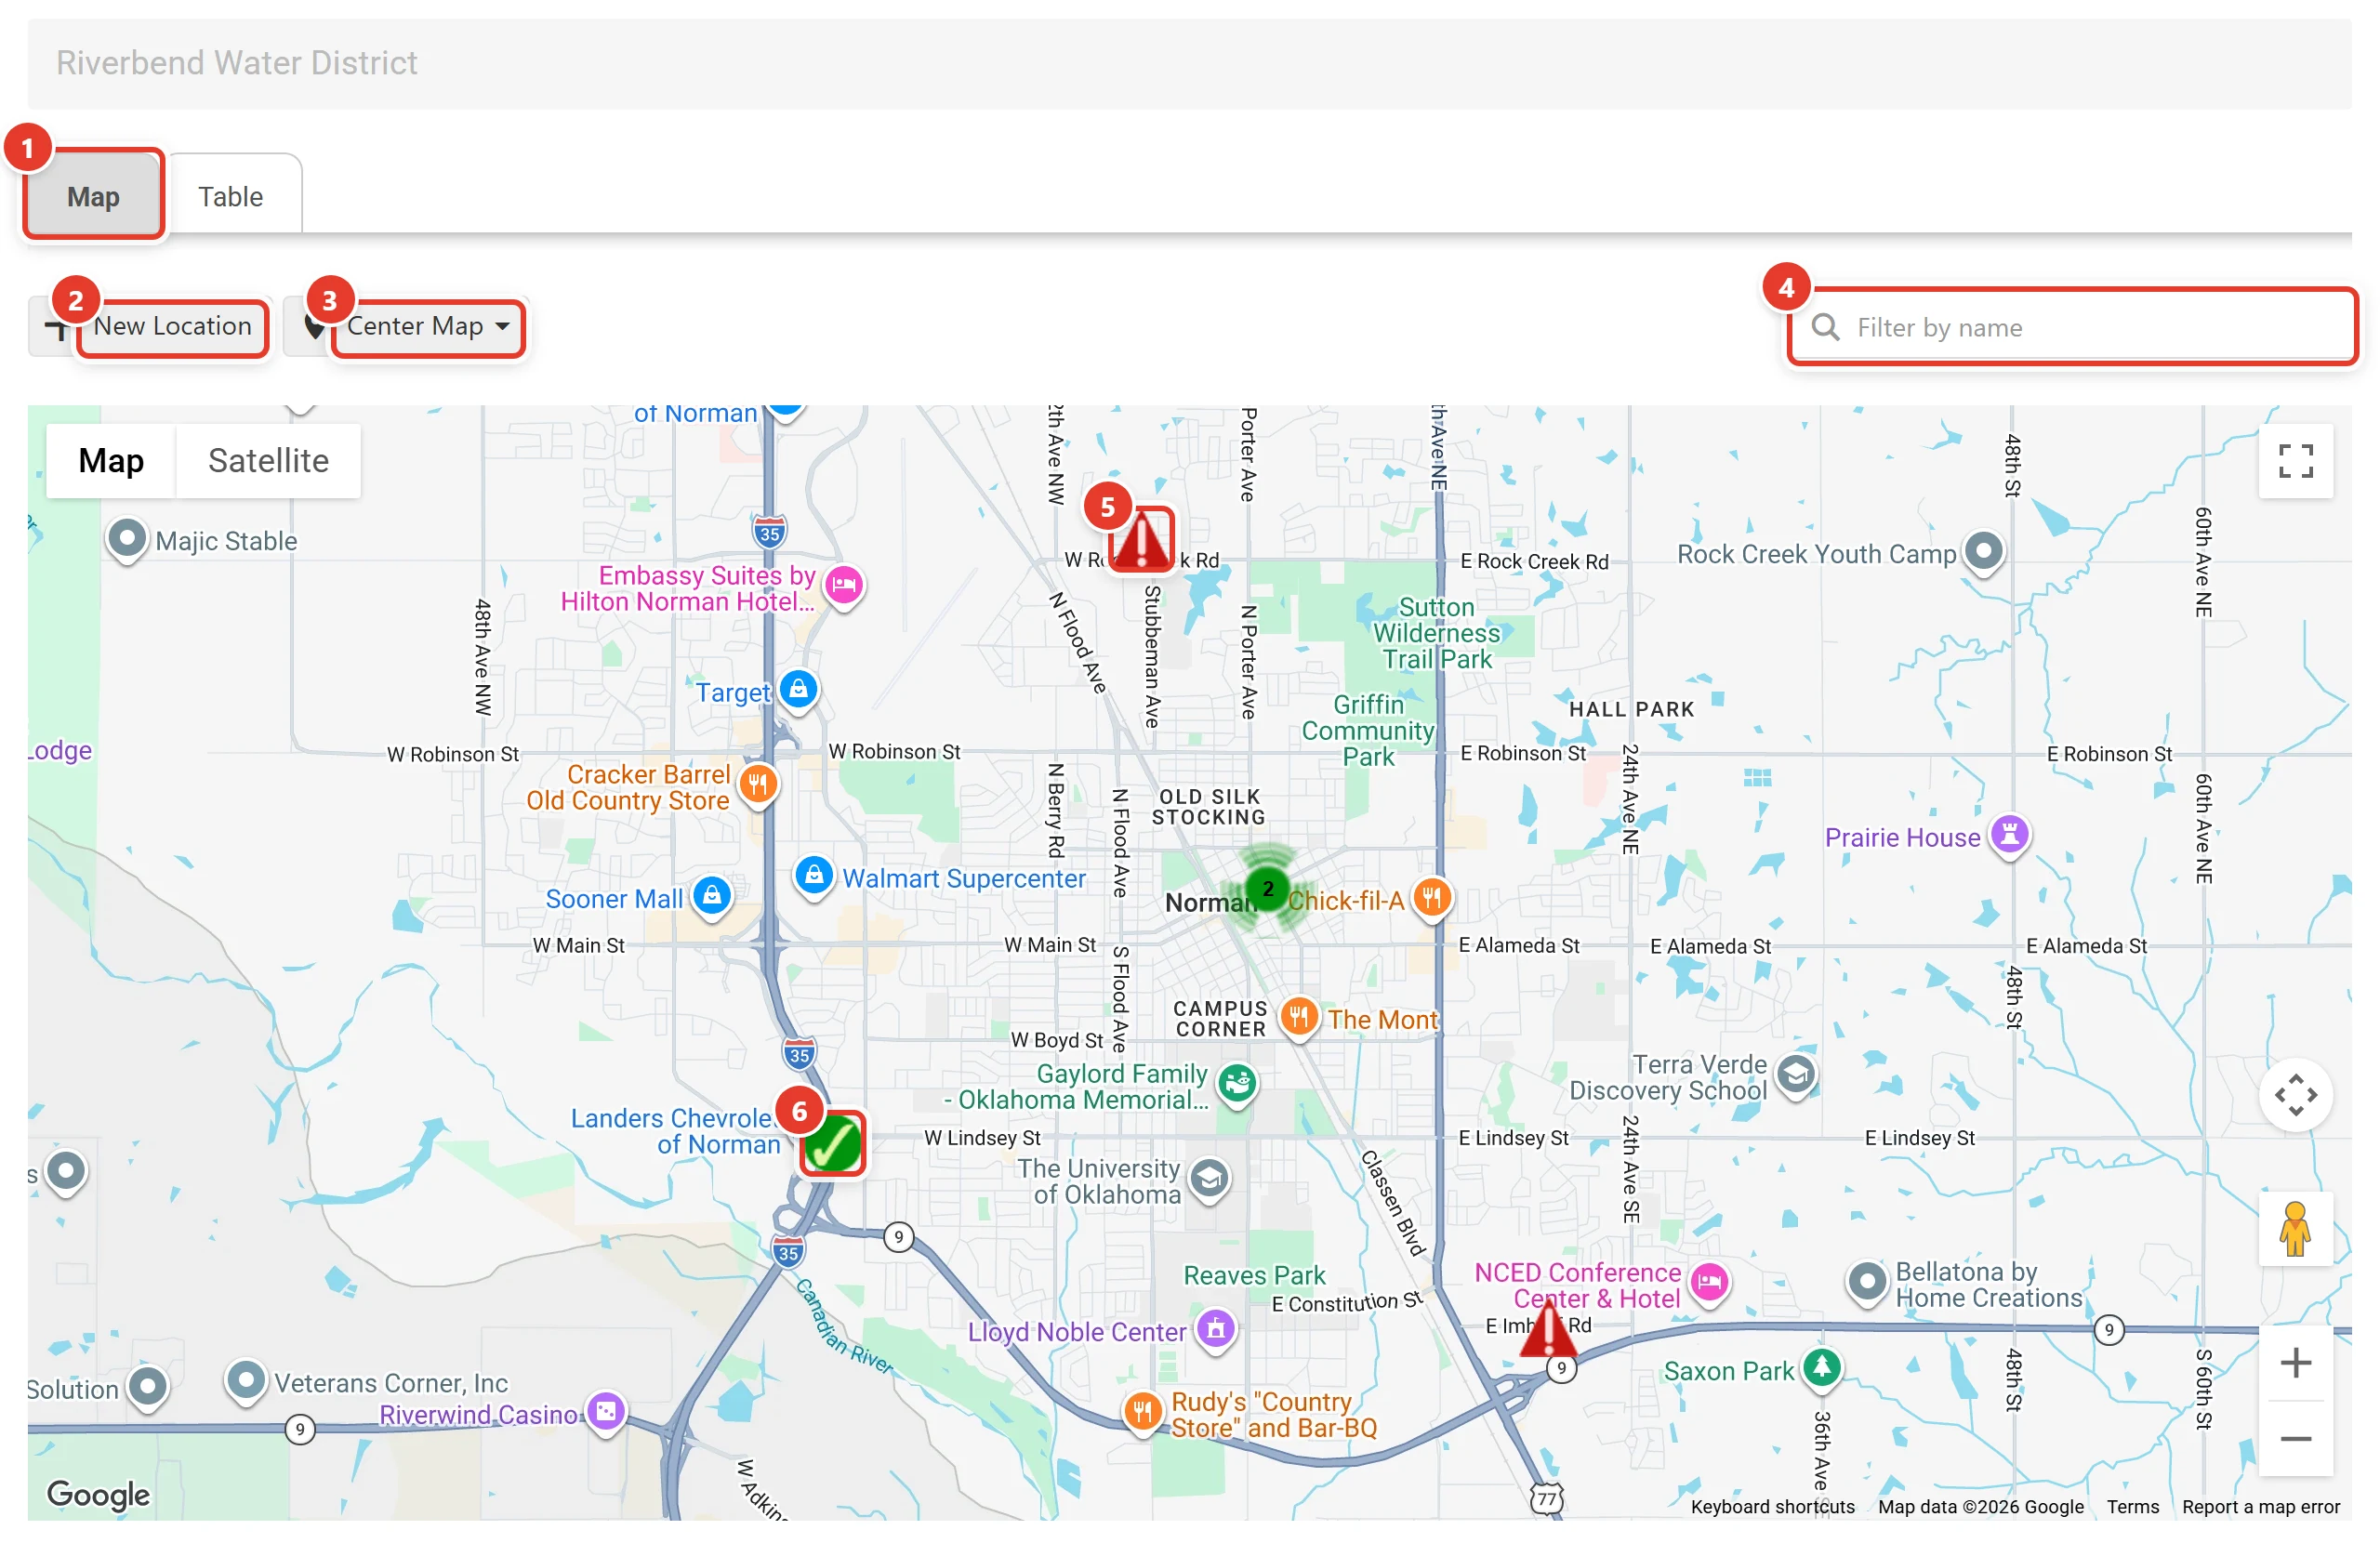The height and width of the screenshot is (1543, 2380).
Task: Focus the Filter by name field
Action: point(2072,327)
